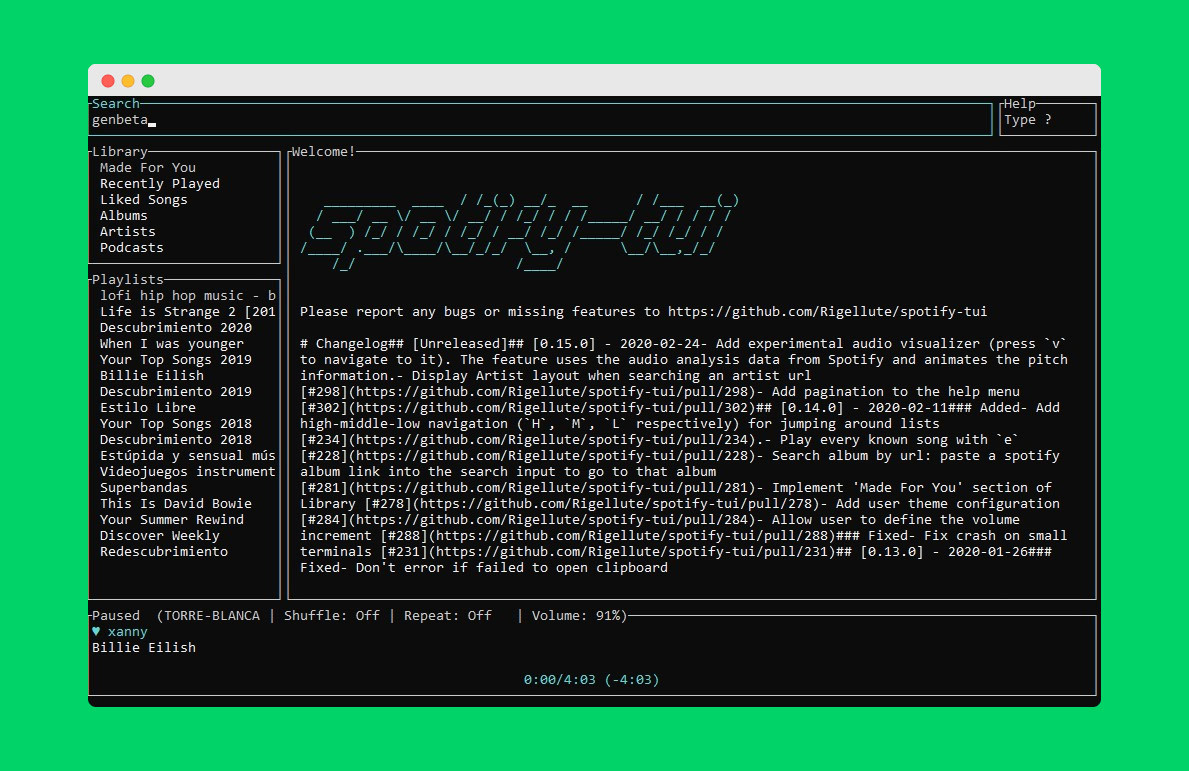Open This Is David Bowie playlist
Image resolution: width=1189 pixels, height=771 pixels.
click(176, 503)
